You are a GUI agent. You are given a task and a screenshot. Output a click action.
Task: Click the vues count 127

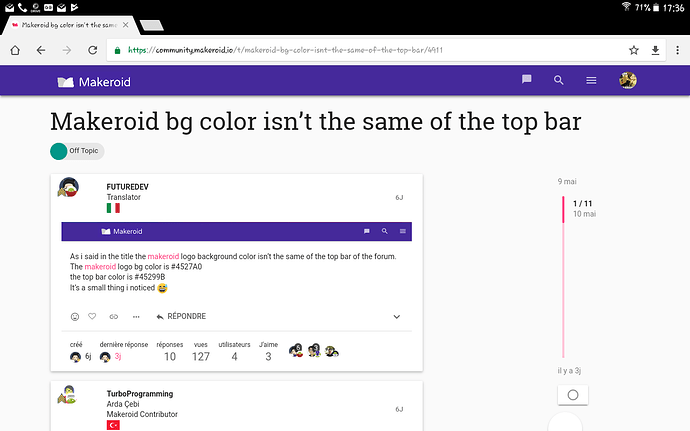201,357
